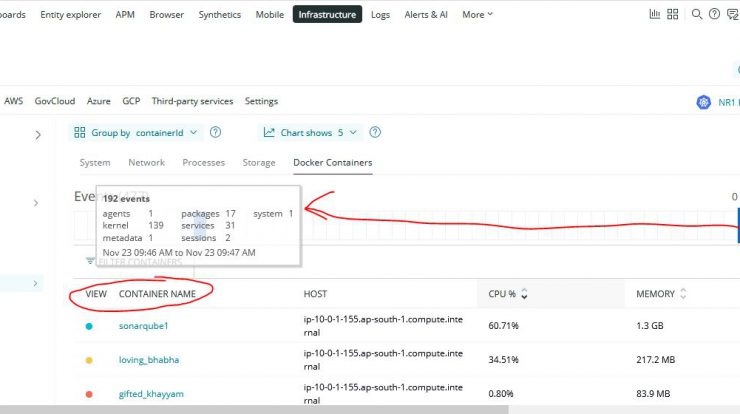Open the AWS sub-navigation tab

click(x=13, y=101)
